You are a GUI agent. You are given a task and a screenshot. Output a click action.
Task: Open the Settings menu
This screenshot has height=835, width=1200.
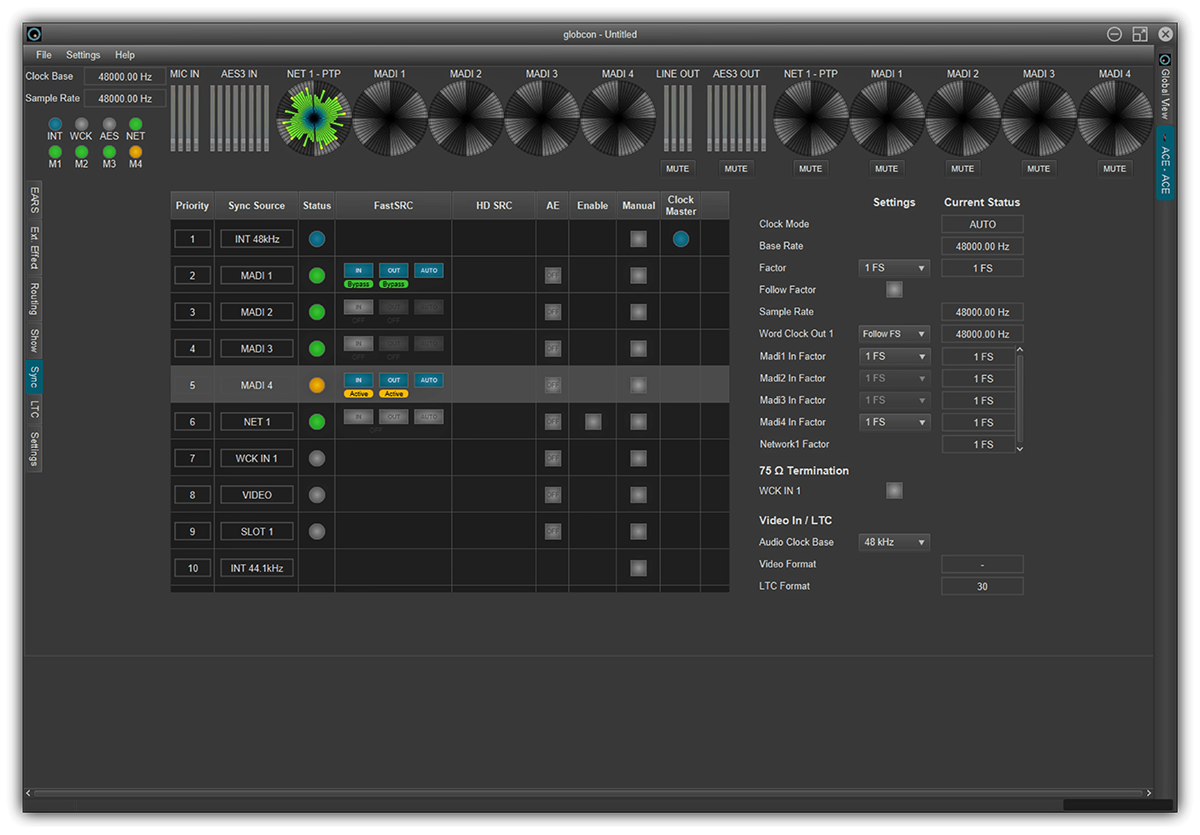[83, 55]
